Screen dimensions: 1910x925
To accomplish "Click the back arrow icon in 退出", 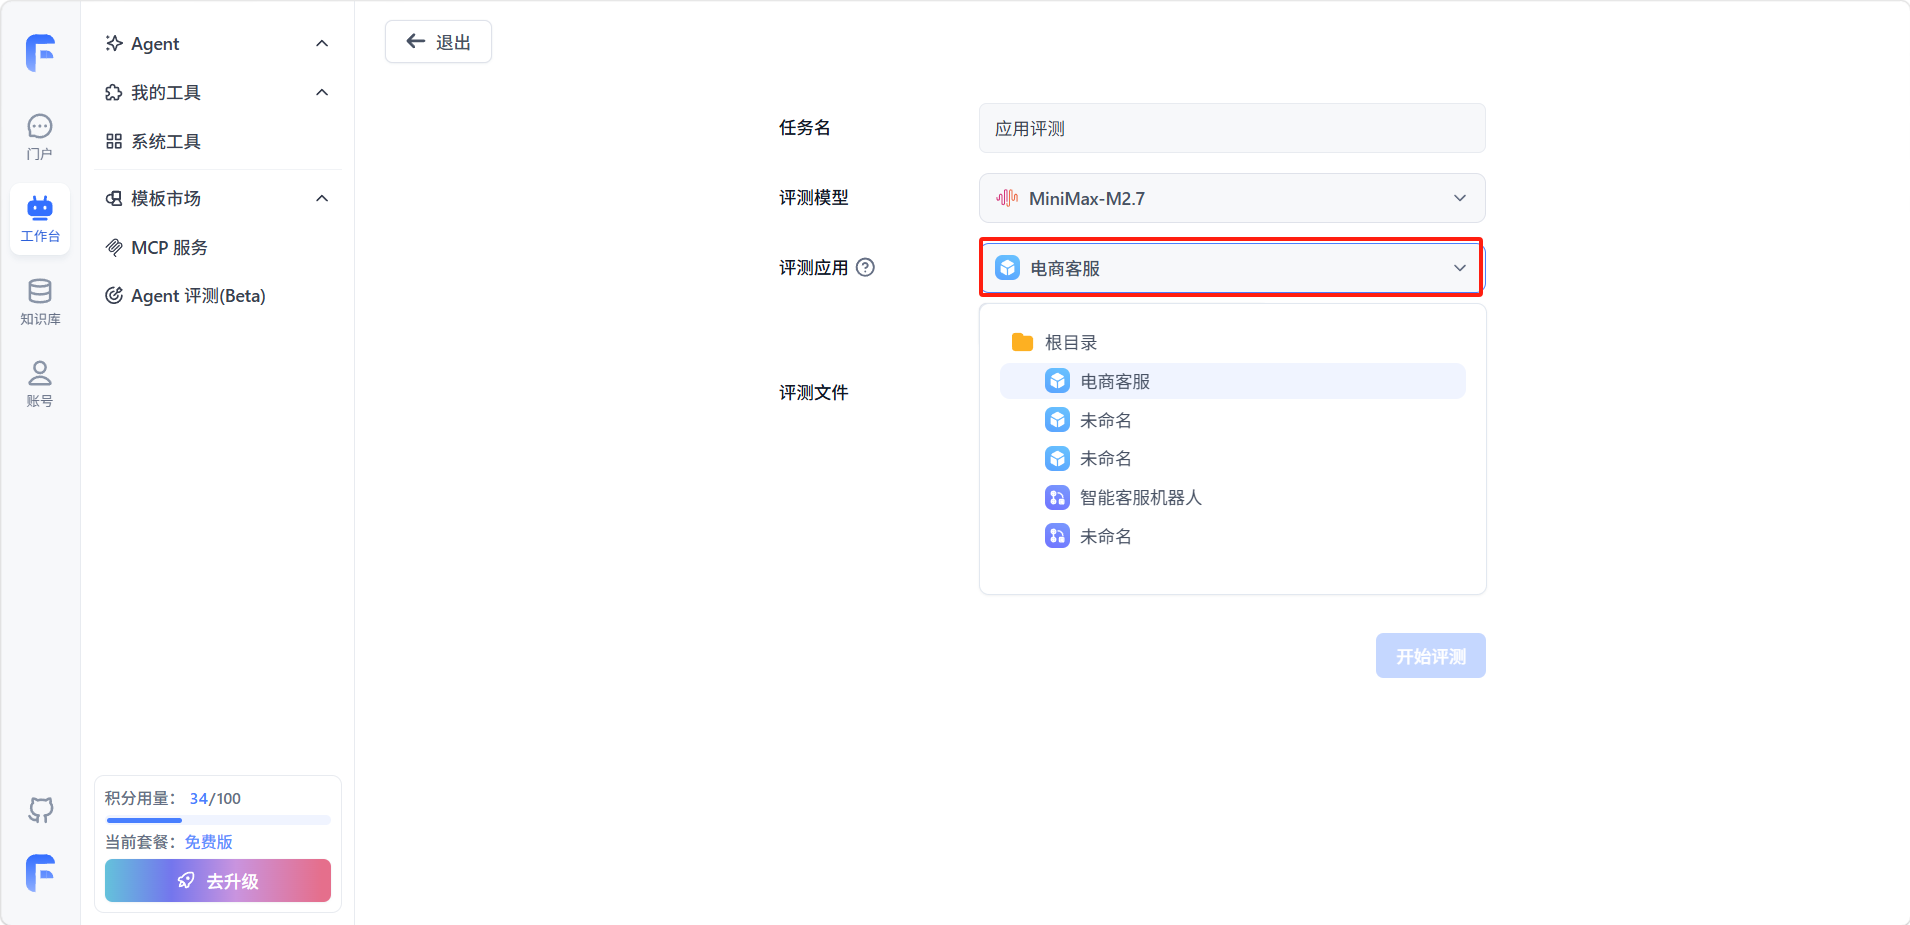I will coord(416,41).
